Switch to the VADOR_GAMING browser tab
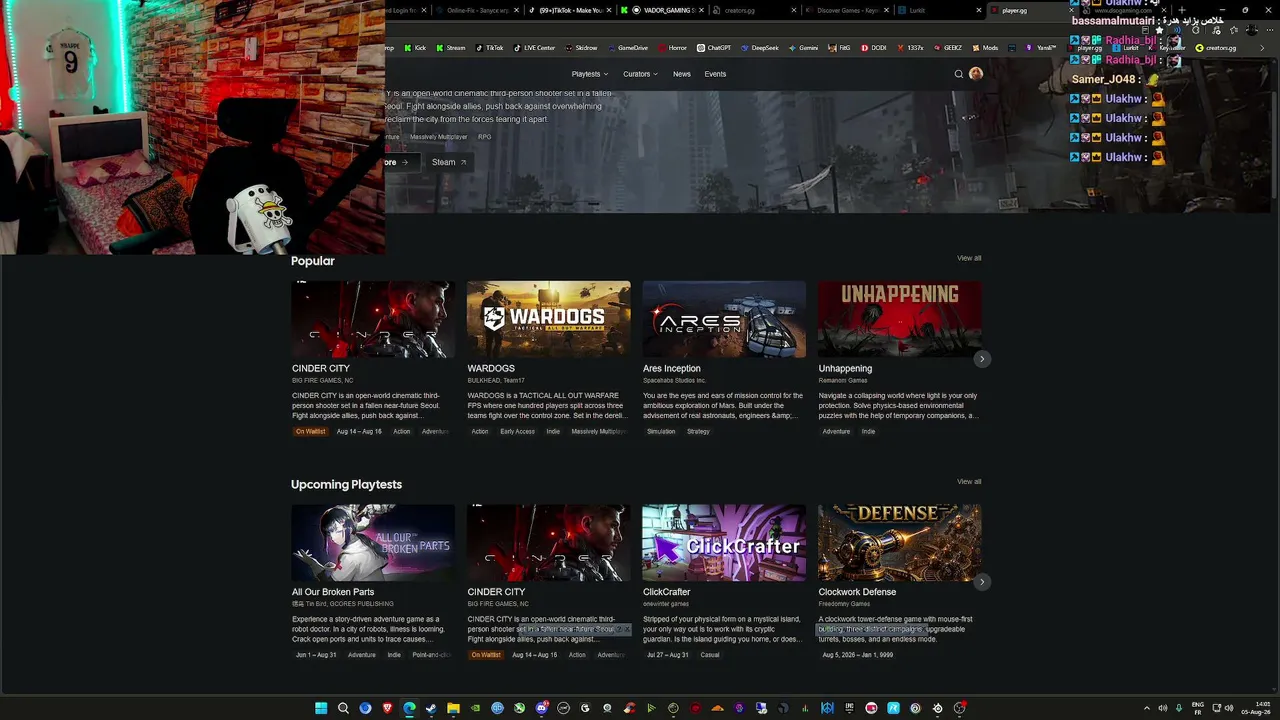 [x=661, y=10]
